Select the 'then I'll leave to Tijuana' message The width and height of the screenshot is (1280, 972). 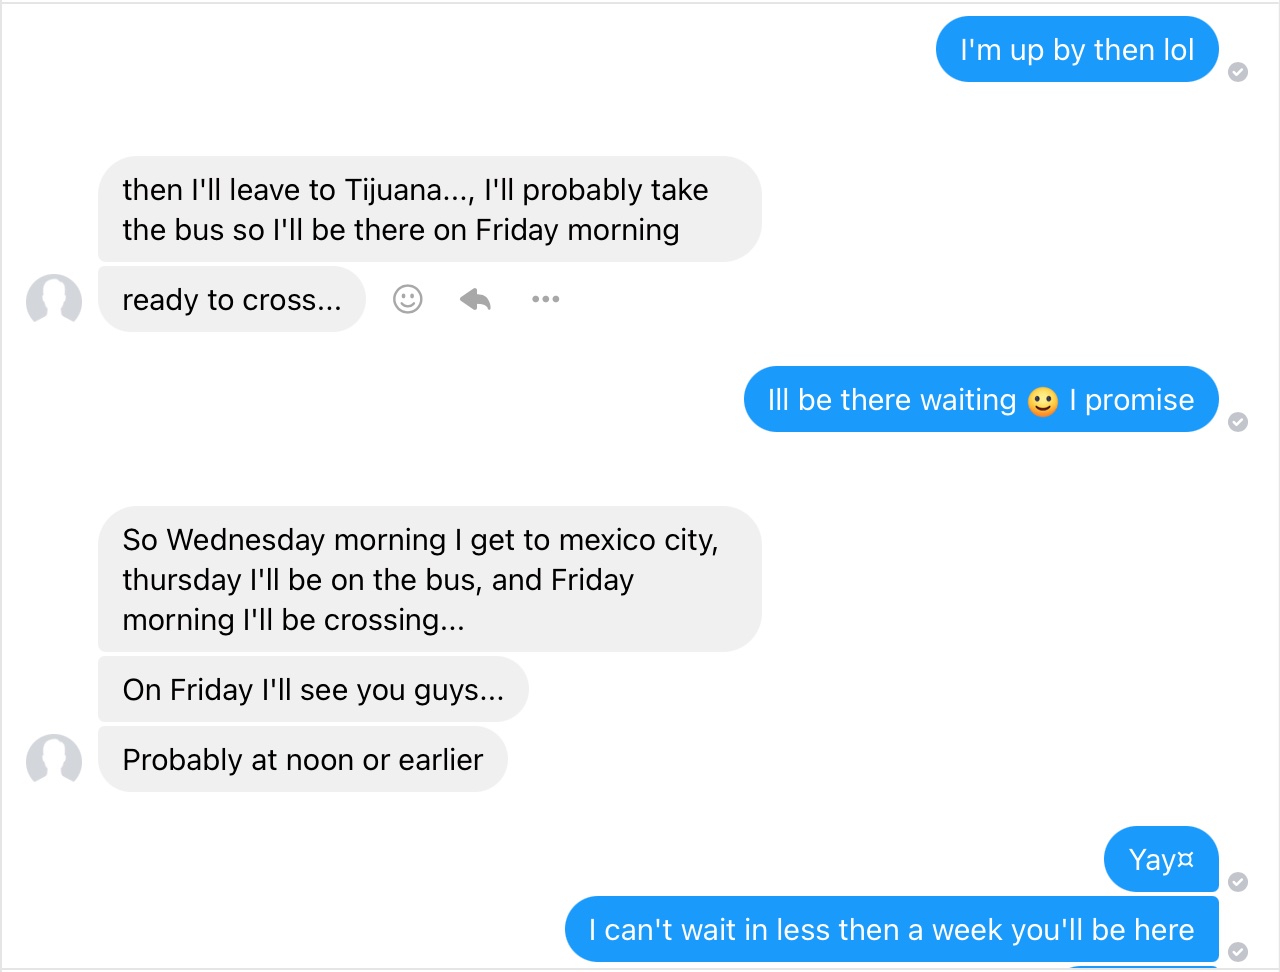pos(429,209)
